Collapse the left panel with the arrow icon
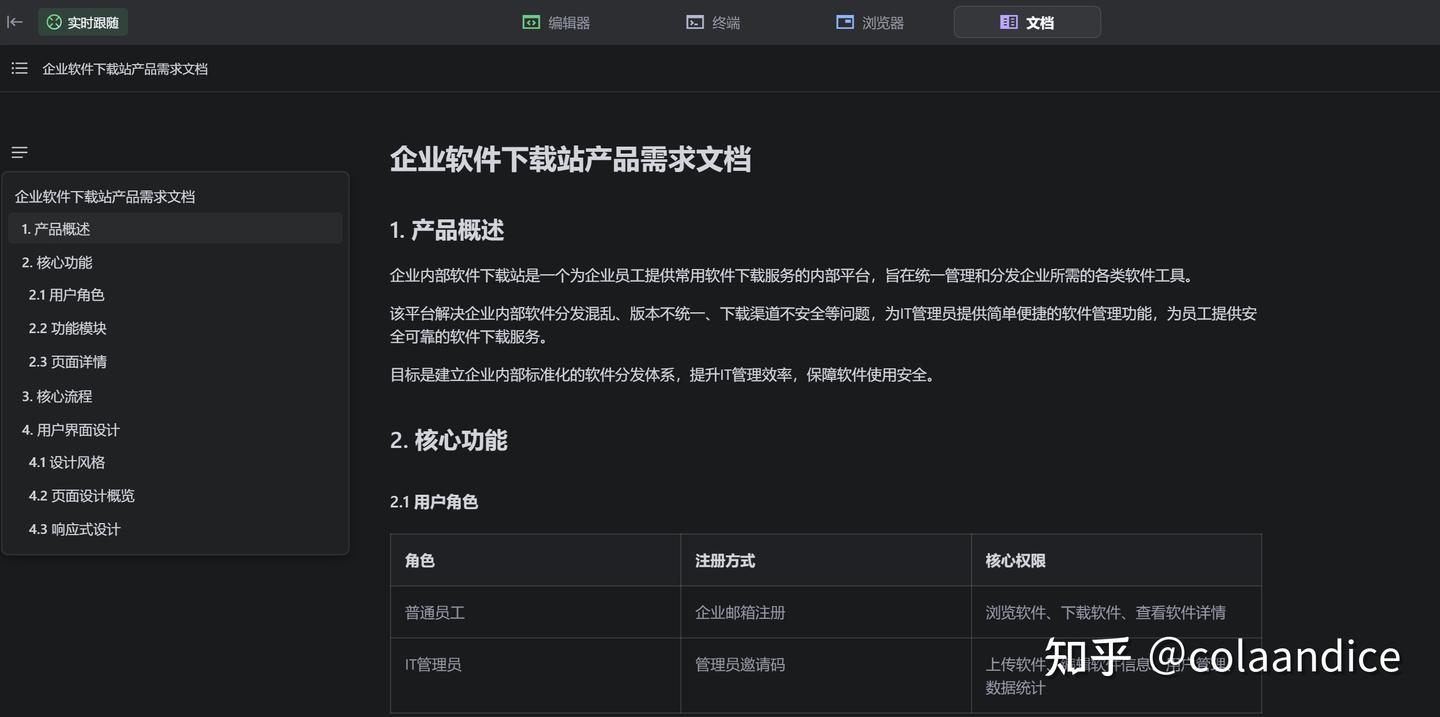The image size is (1440, 717). point(14,21)
